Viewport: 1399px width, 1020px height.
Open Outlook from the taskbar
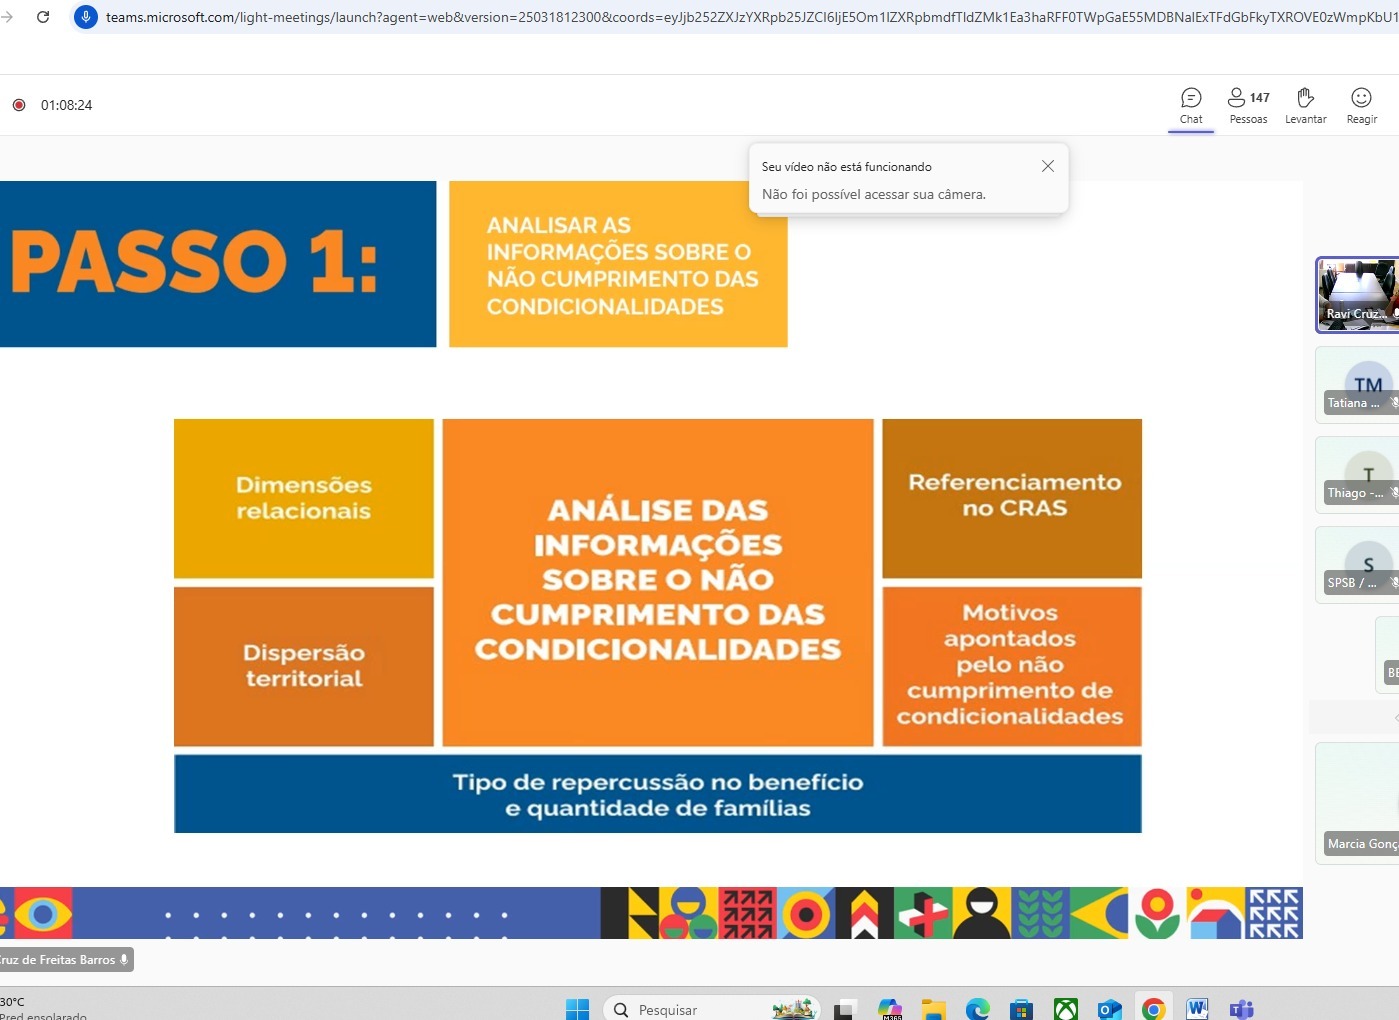(x=1109, y=1009)
